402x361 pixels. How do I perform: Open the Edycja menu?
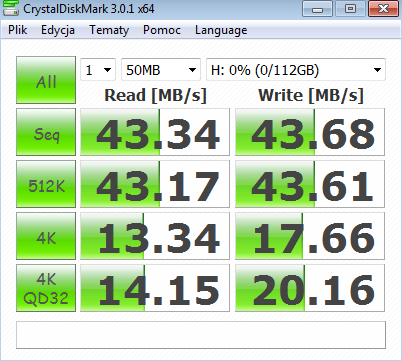tap(58, 30)
